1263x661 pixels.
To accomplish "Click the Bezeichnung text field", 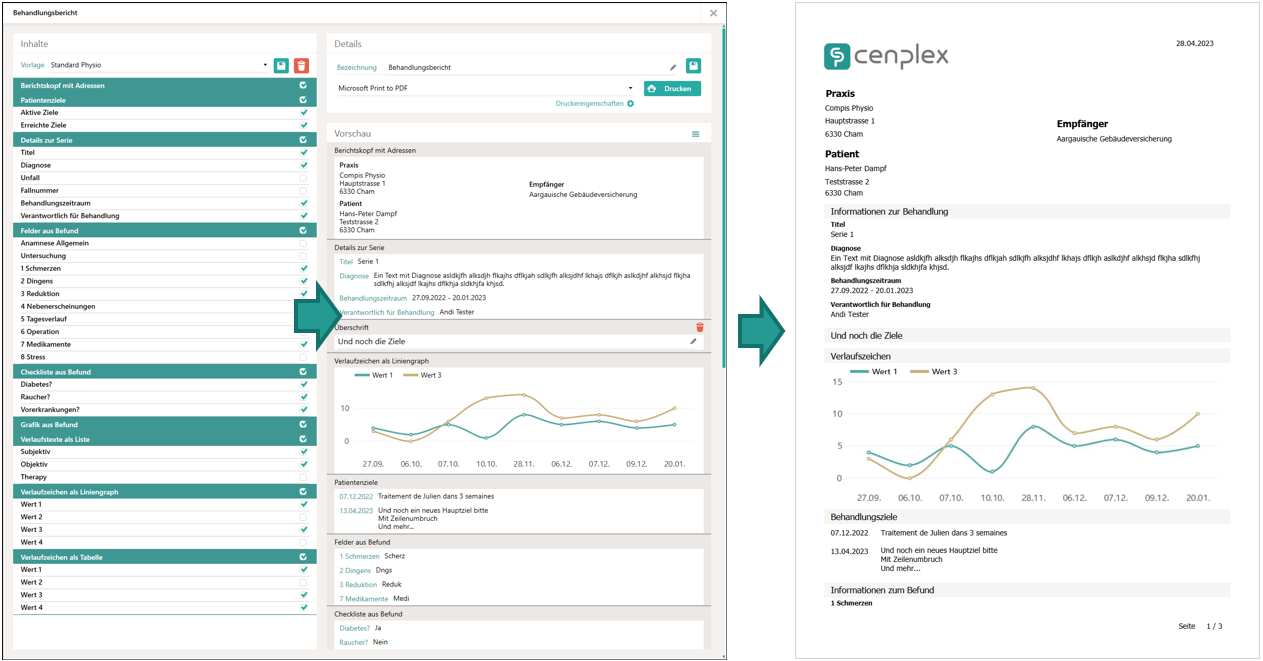I will point(520,67).
